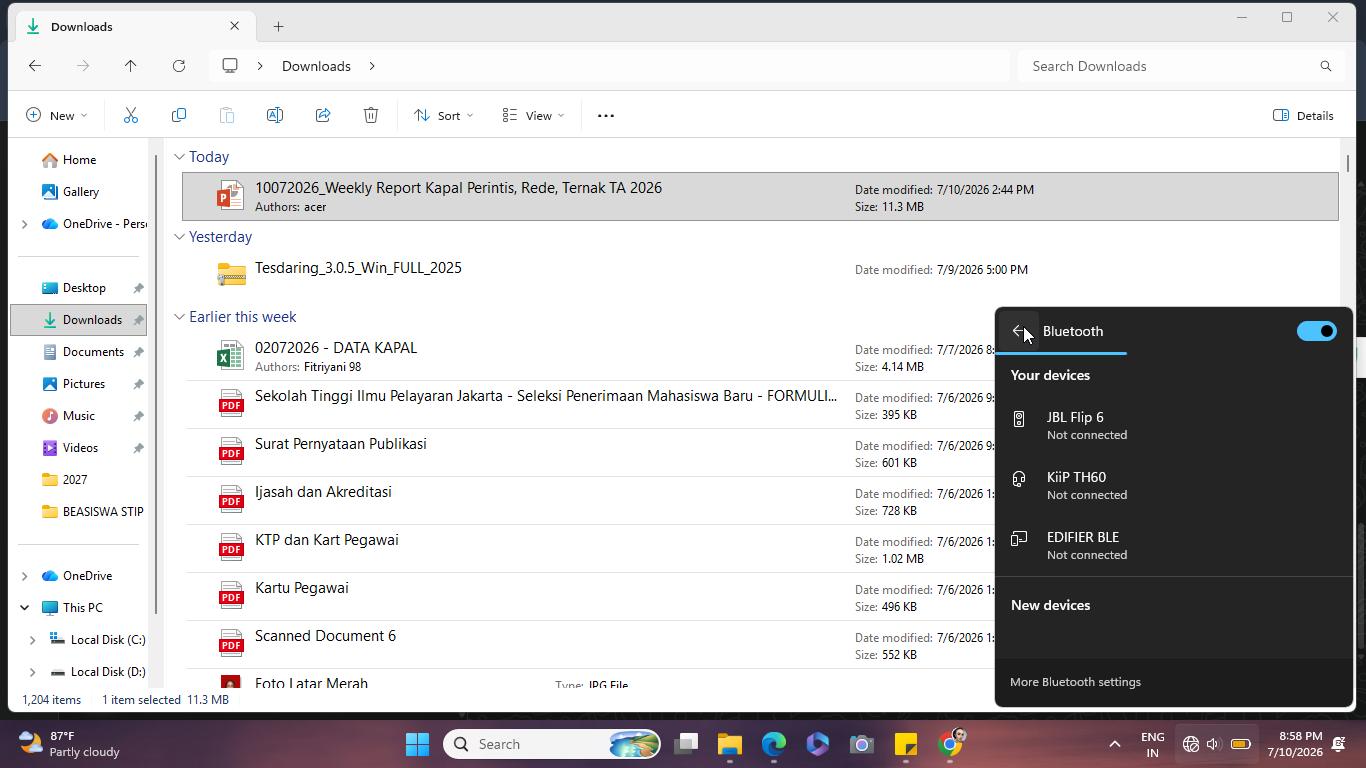
Task: Open Gallery in navigation pane
Action: [x=80, y=192]
